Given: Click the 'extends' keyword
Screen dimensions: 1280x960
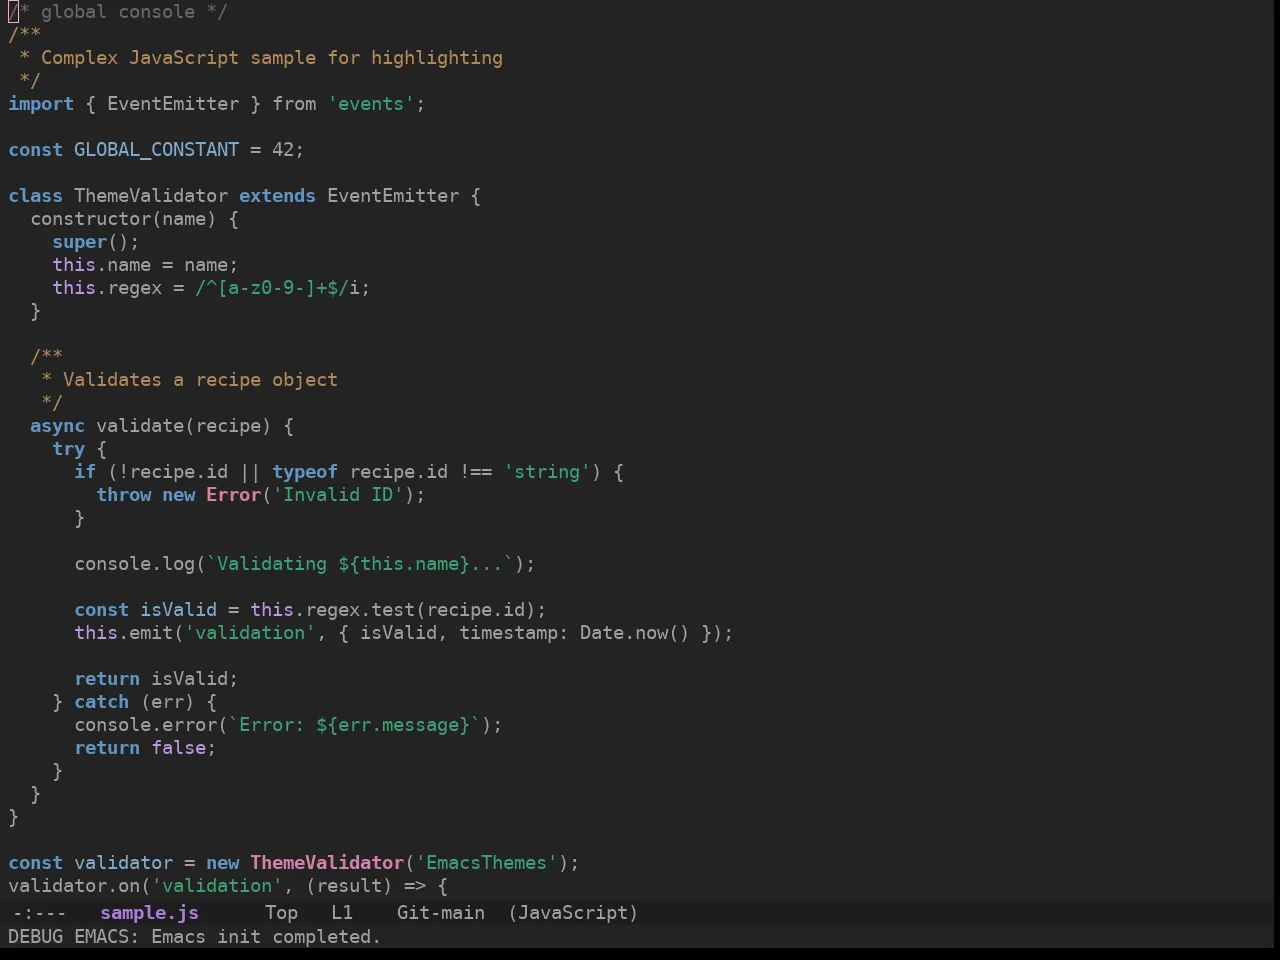Looking at the screenshot, I should tap(277, 196).
